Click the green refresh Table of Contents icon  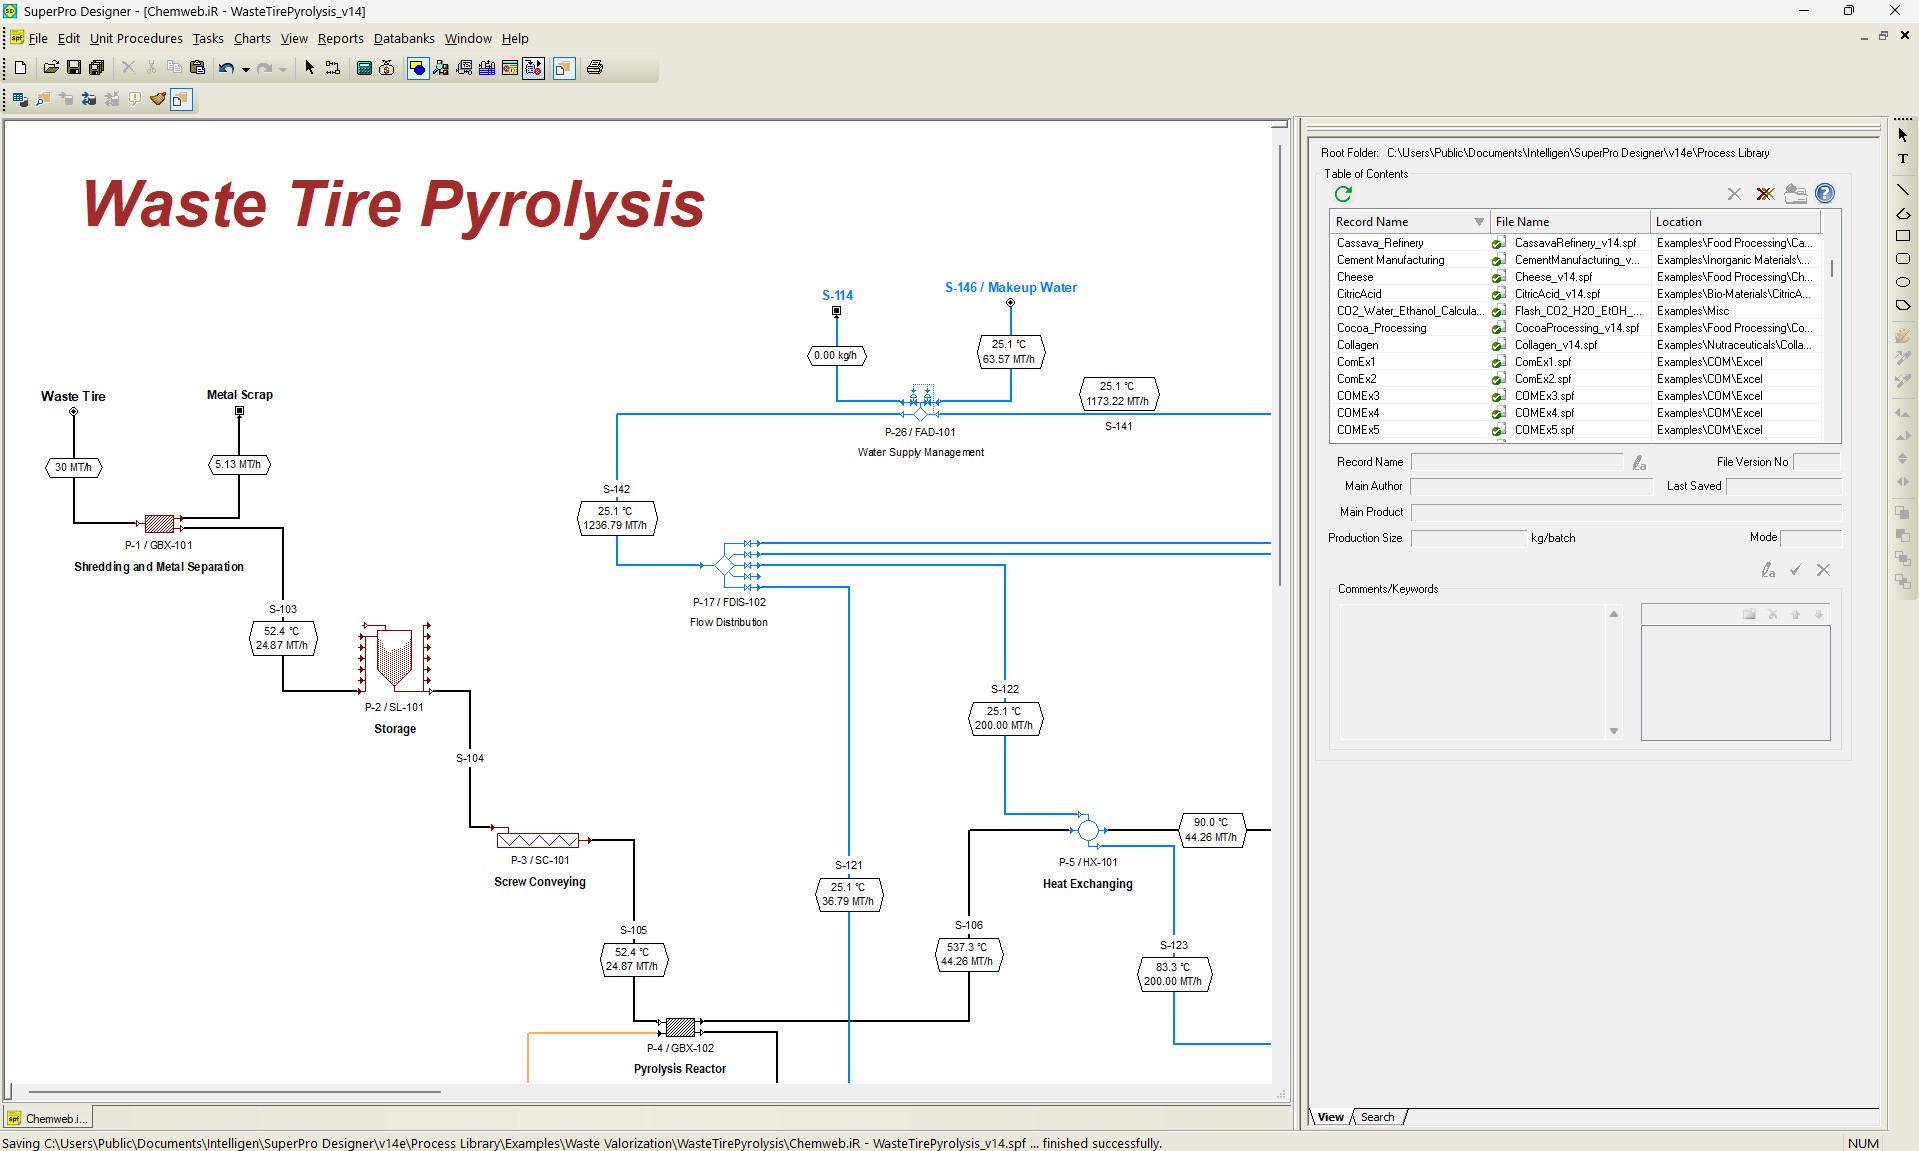pos(1343,194)
